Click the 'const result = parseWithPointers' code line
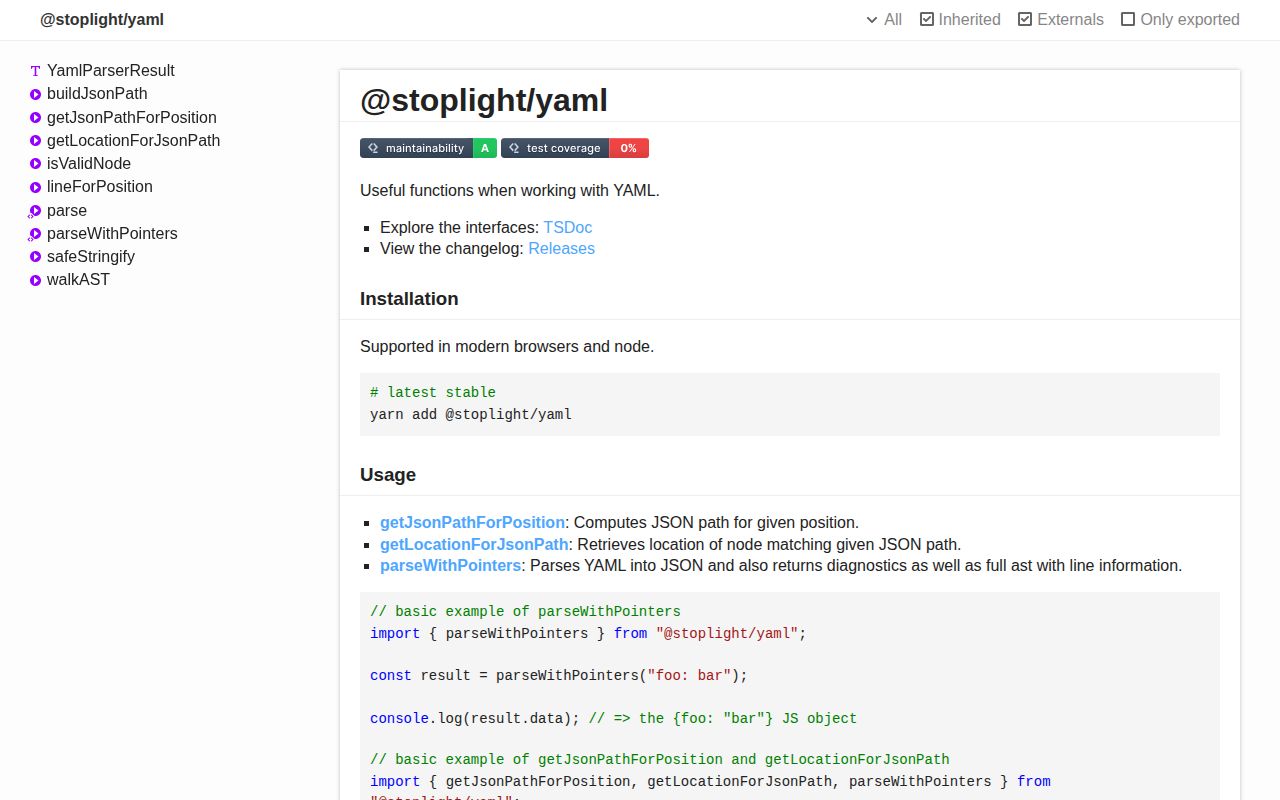Viewport: 1280px width, 800px height. pos(559,676)
